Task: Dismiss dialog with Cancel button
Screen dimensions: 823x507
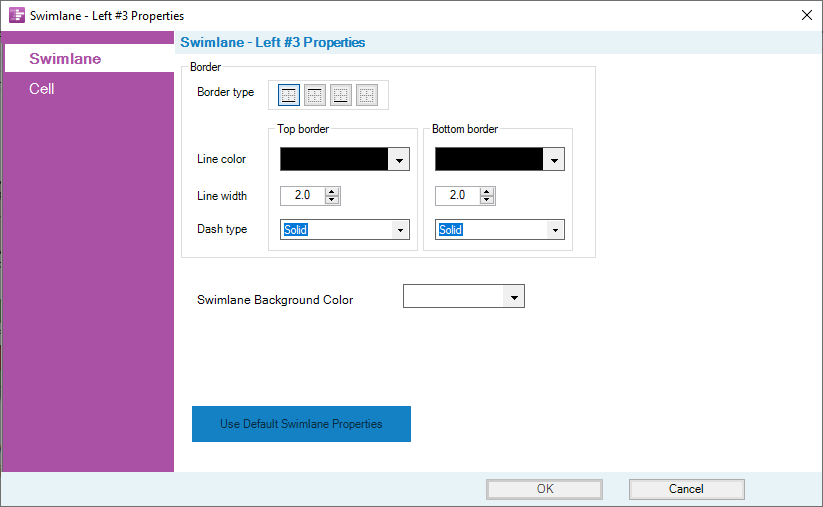Action: (687, 489)
